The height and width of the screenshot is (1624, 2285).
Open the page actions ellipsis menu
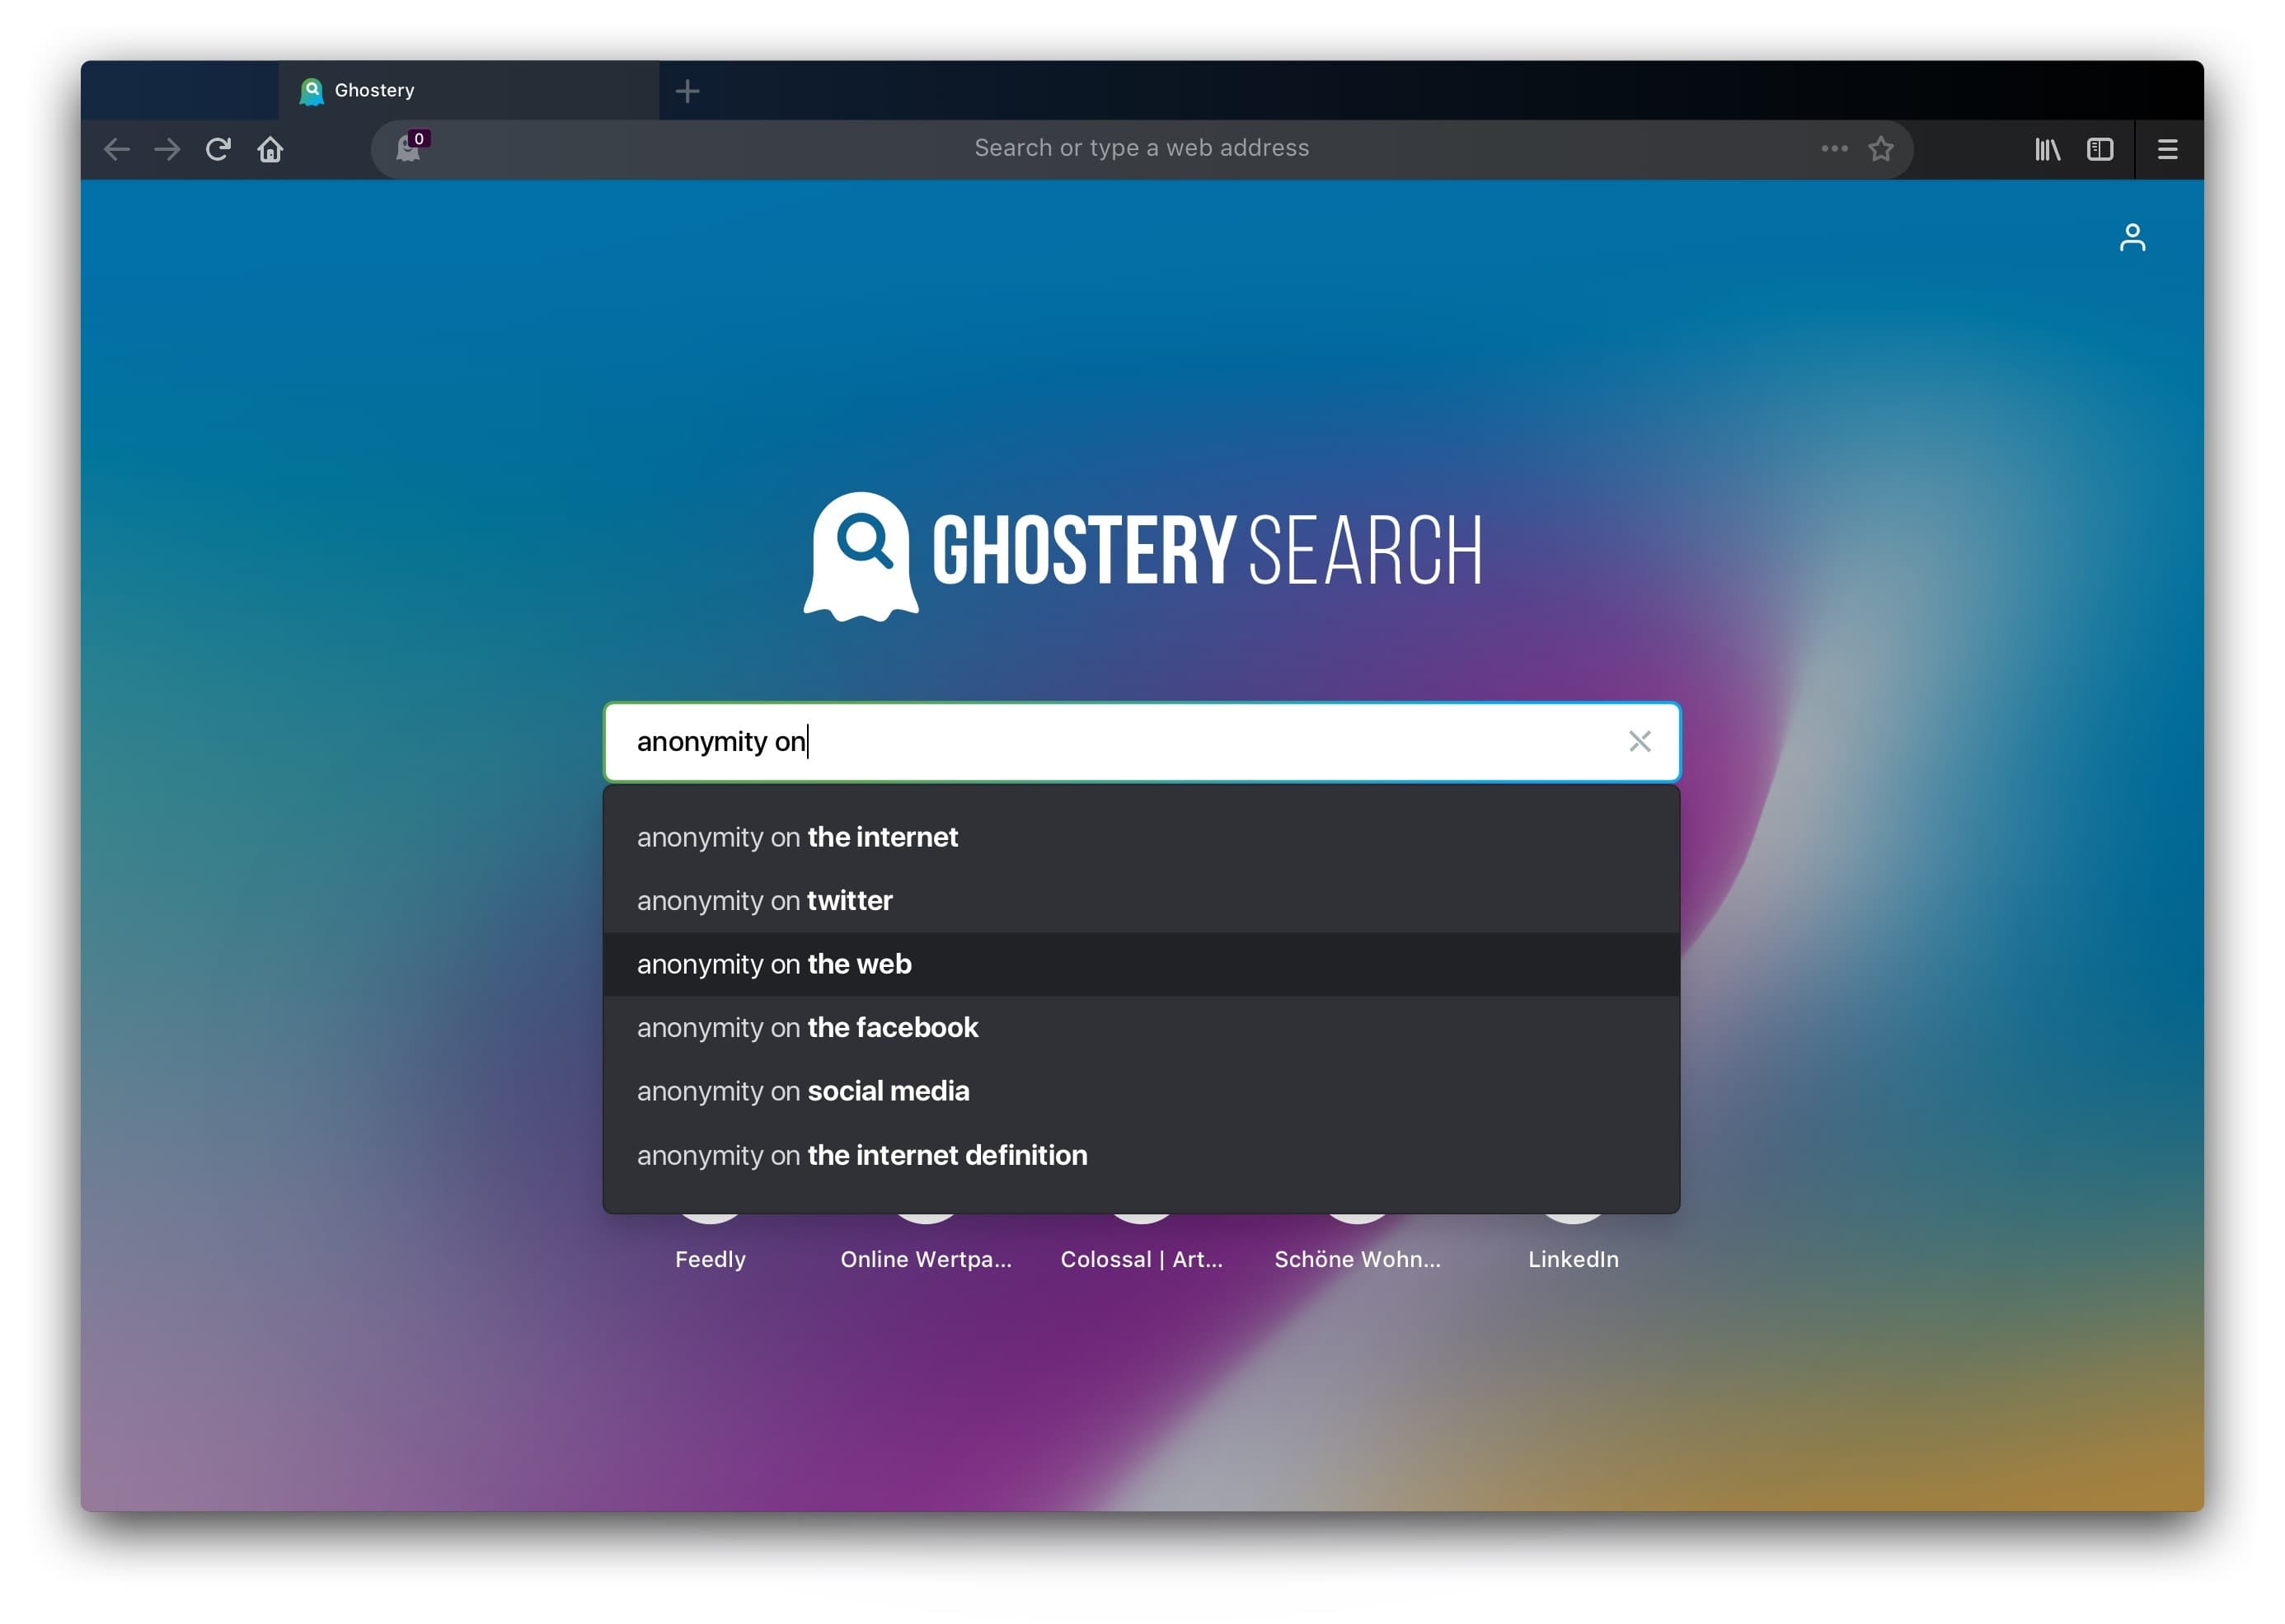tap(1833, 149)
